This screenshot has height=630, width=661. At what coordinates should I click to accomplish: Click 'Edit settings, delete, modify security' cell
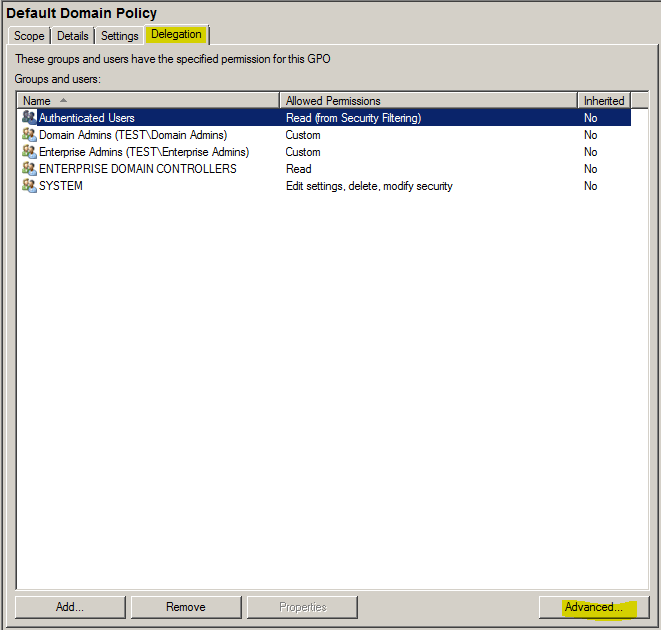(369, 186)
